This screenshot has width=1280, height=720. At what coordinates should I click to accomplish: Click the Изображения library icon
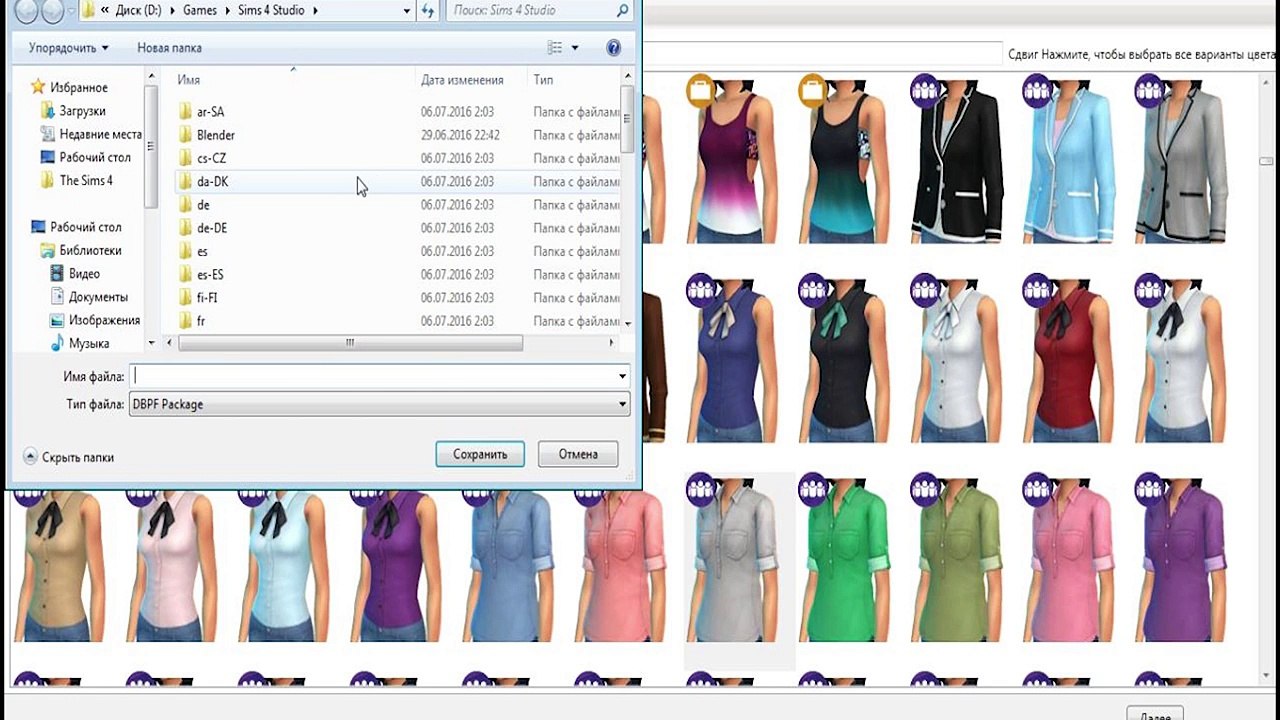[x=57, y=320]
